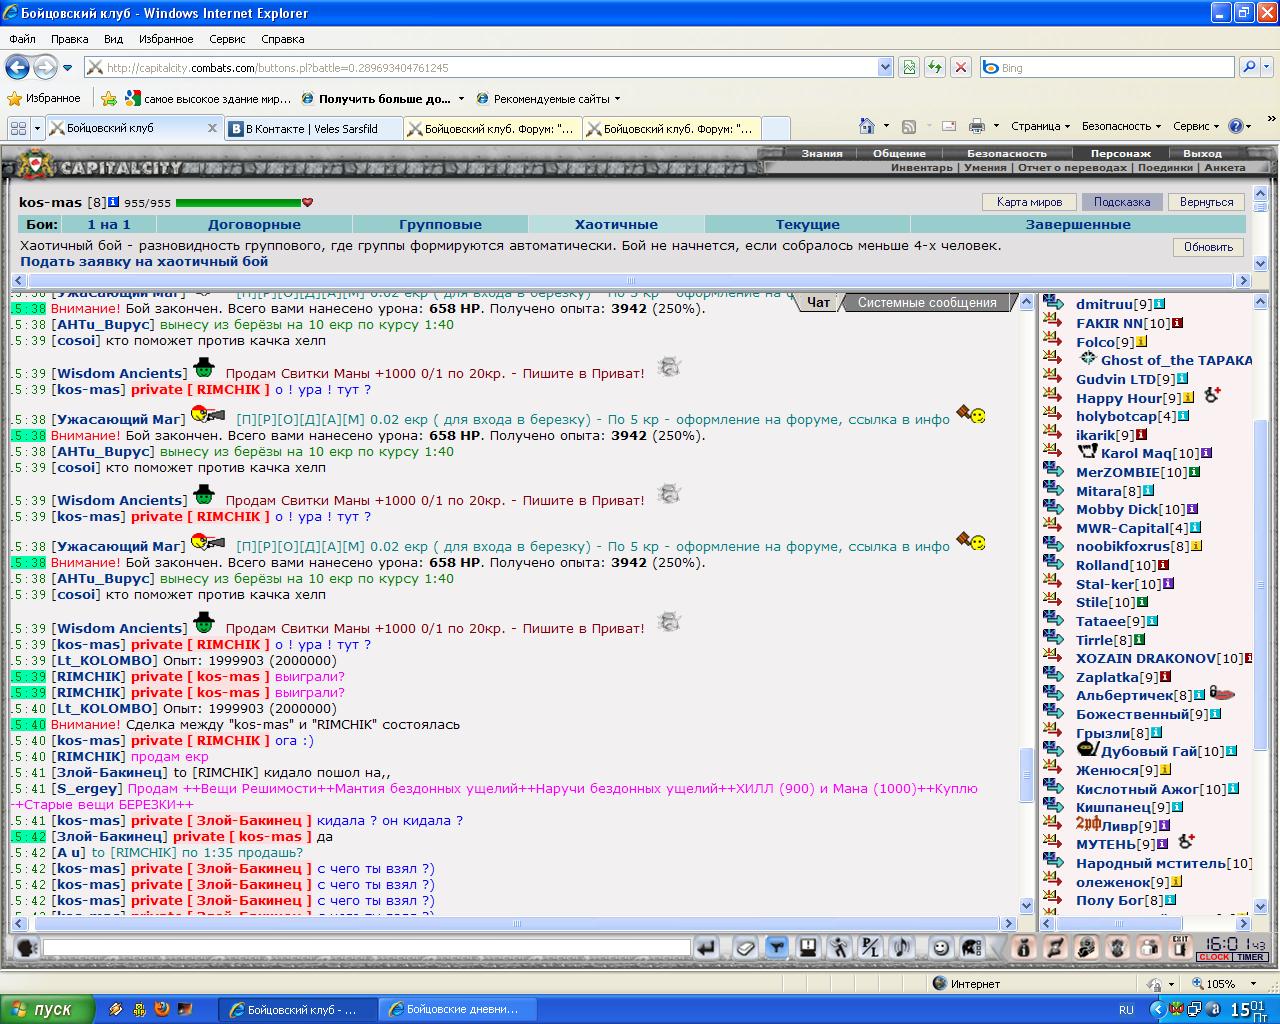Open info icon for player Folco
Image resolution: width=1280 pixels, height=1024 pixels.
pyautogui.click(x=1141, y=342)
